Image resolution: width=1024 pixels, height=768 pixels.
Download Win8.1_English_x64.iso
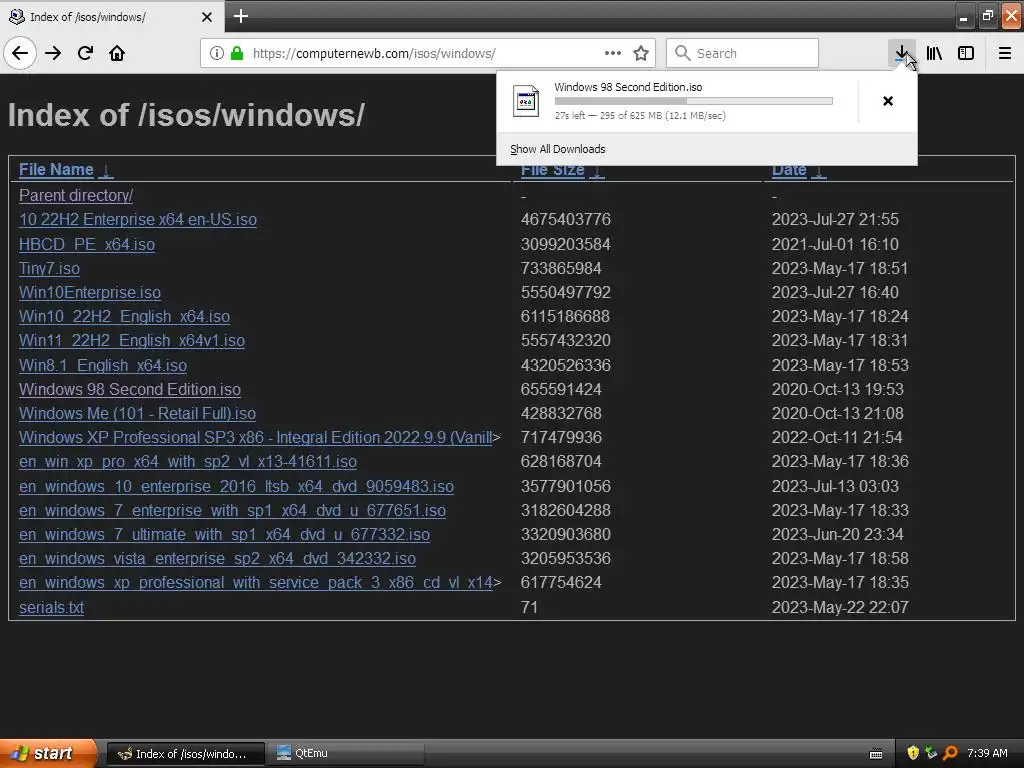click(x=103, y=365)
